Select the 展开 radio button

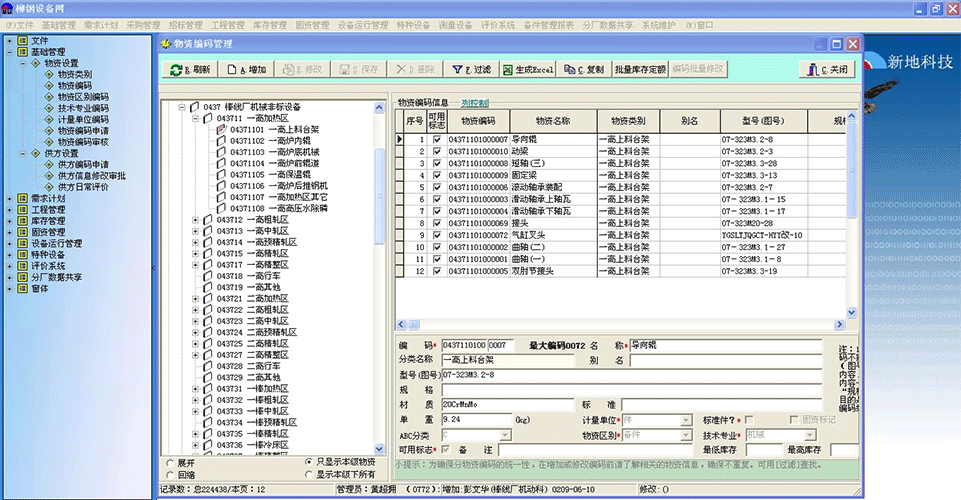point(168,463)
